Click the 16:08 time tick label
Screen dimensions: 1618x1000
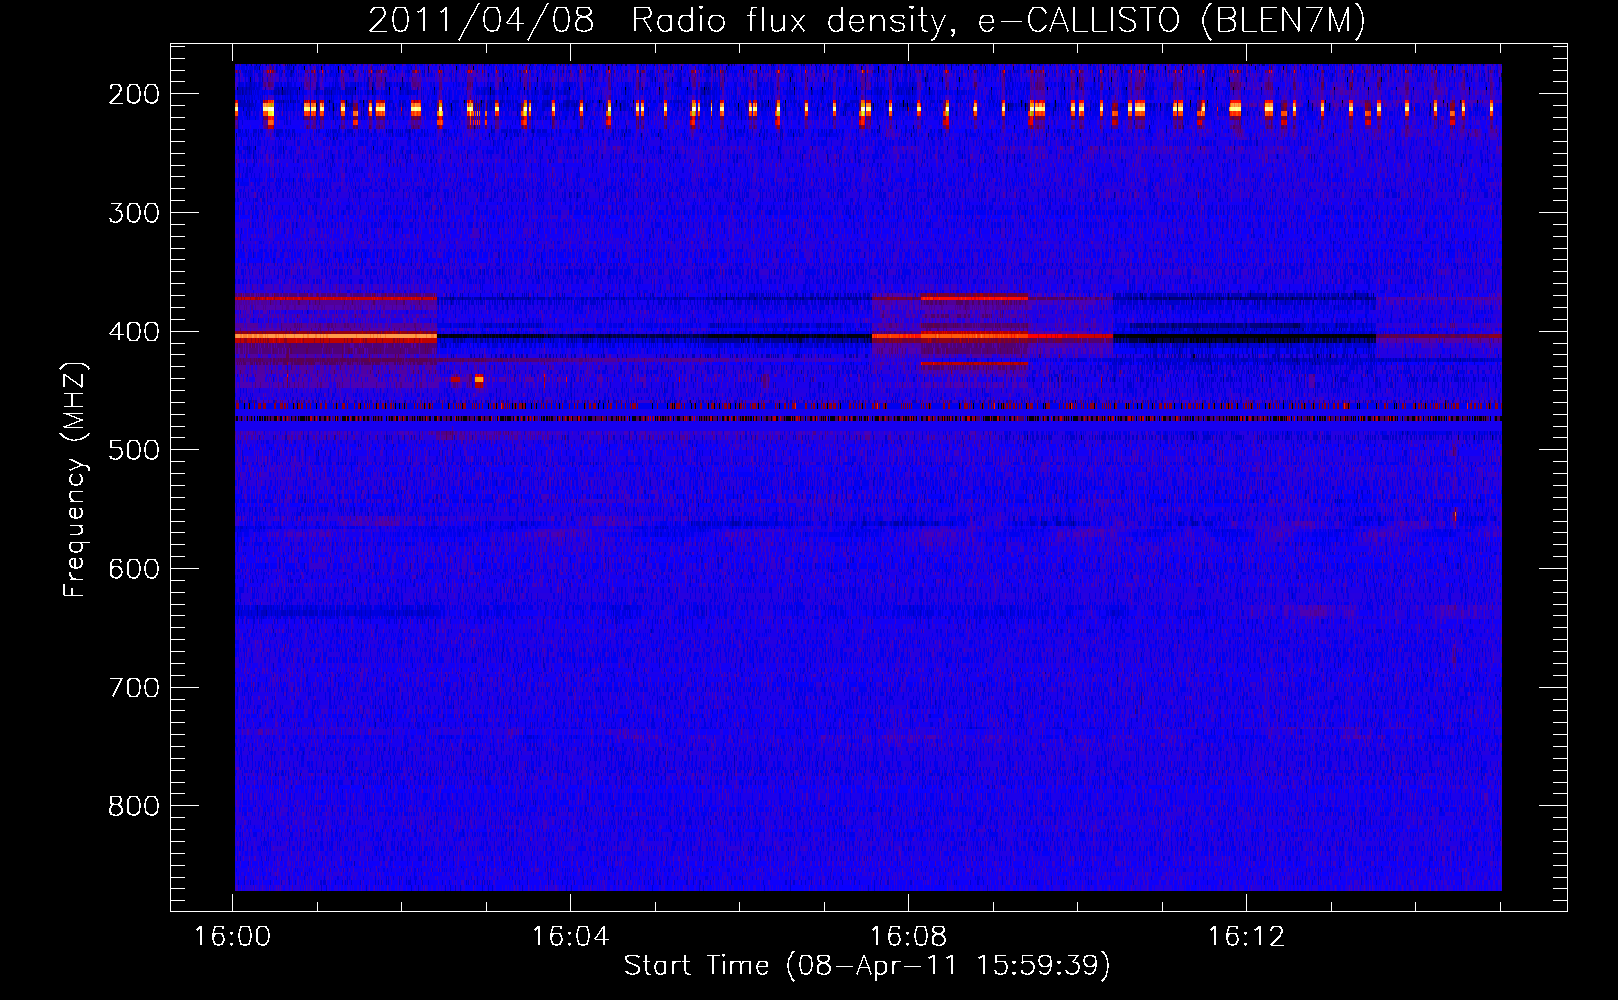point(908,937)
